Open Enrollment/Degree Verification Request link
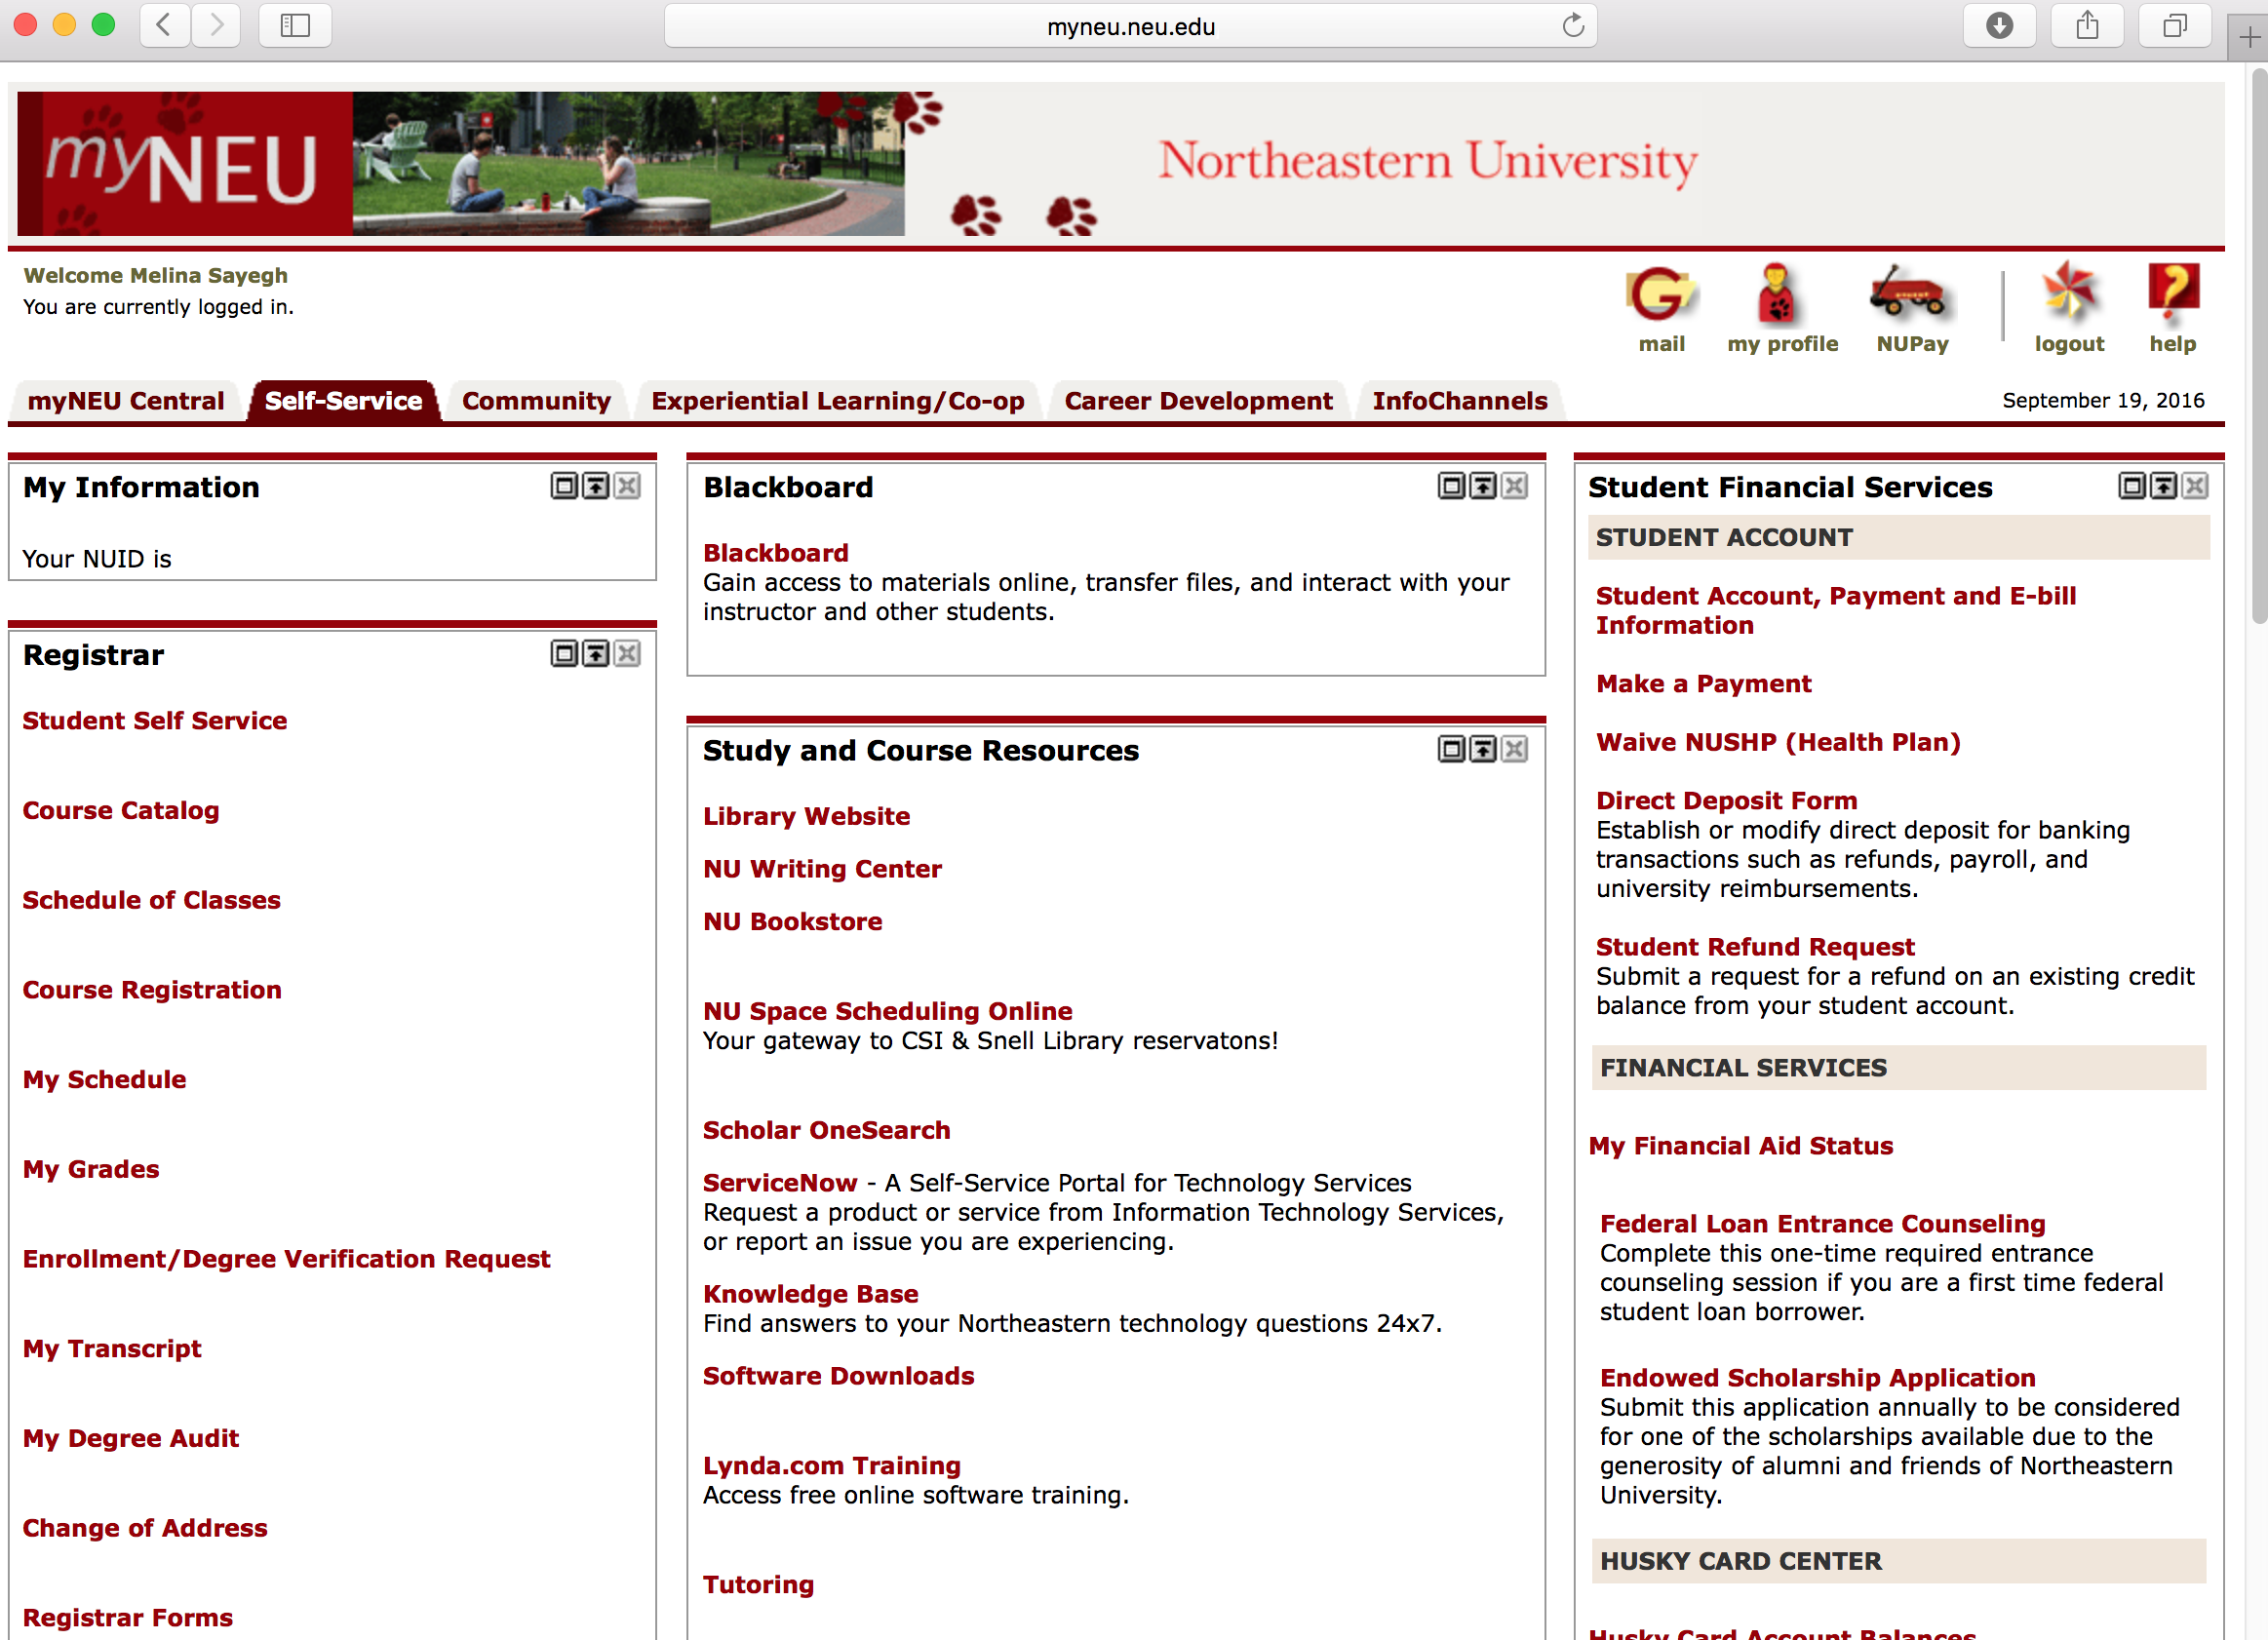This screenshot has width=2268, height=1640. (x=287, y=1259)
